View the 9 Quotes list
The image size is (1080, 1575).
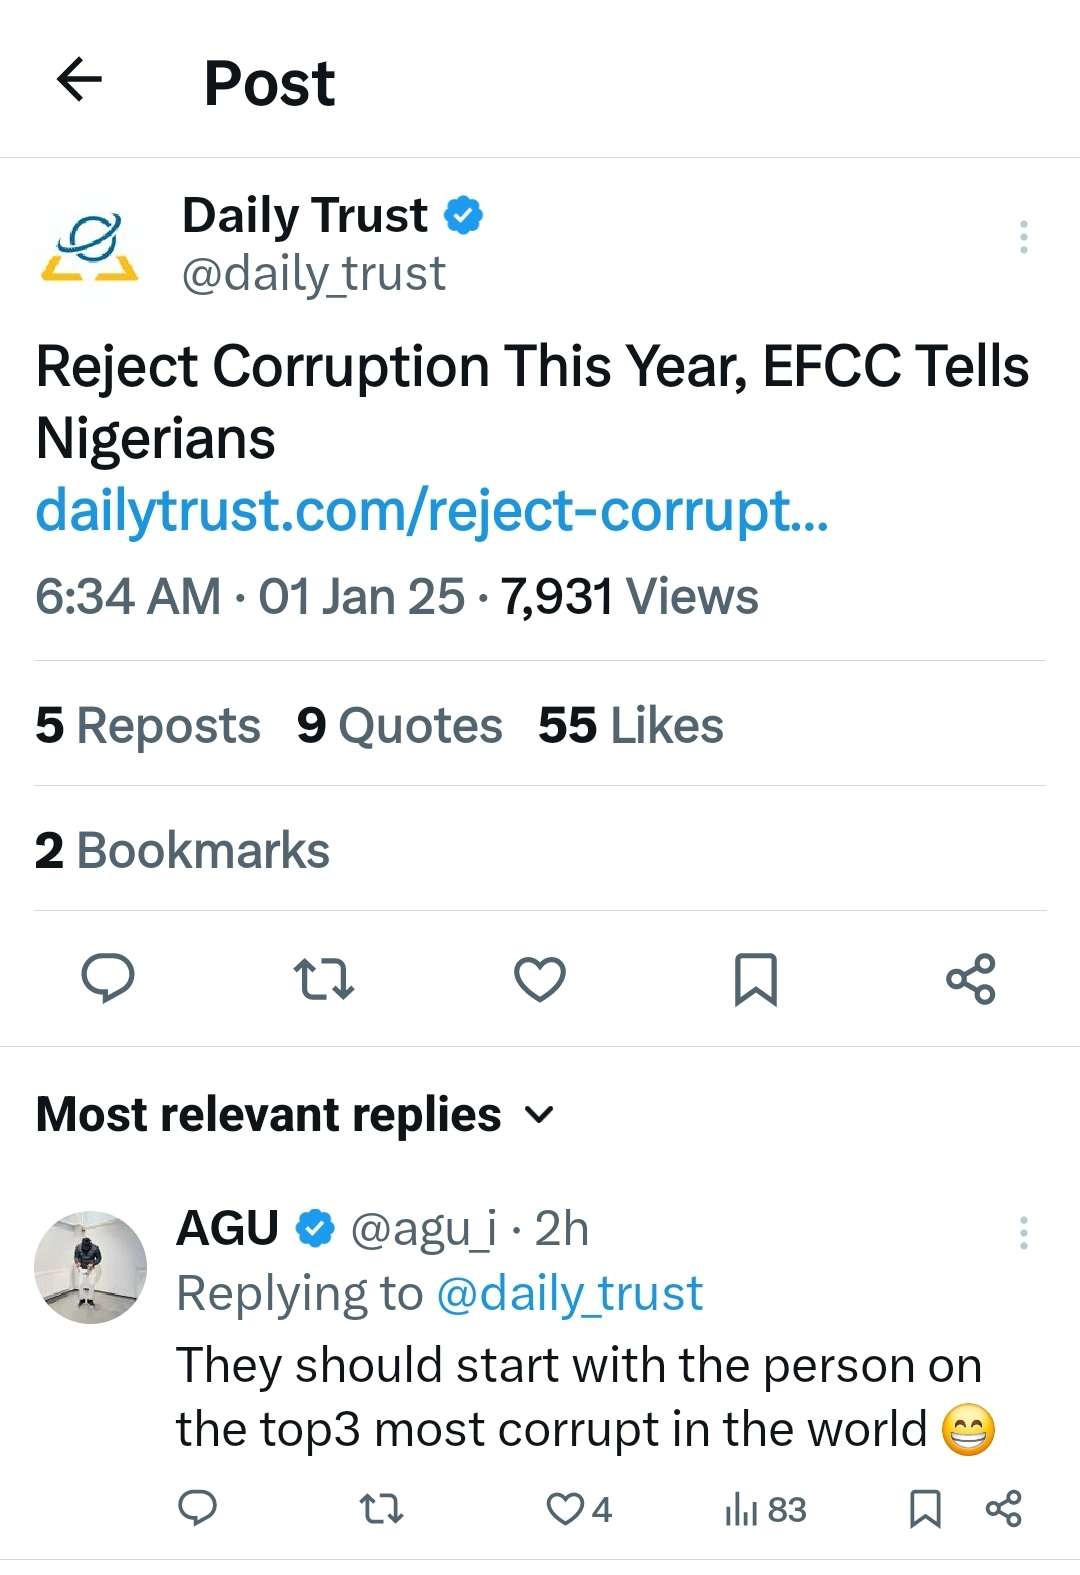pos(400,725)
